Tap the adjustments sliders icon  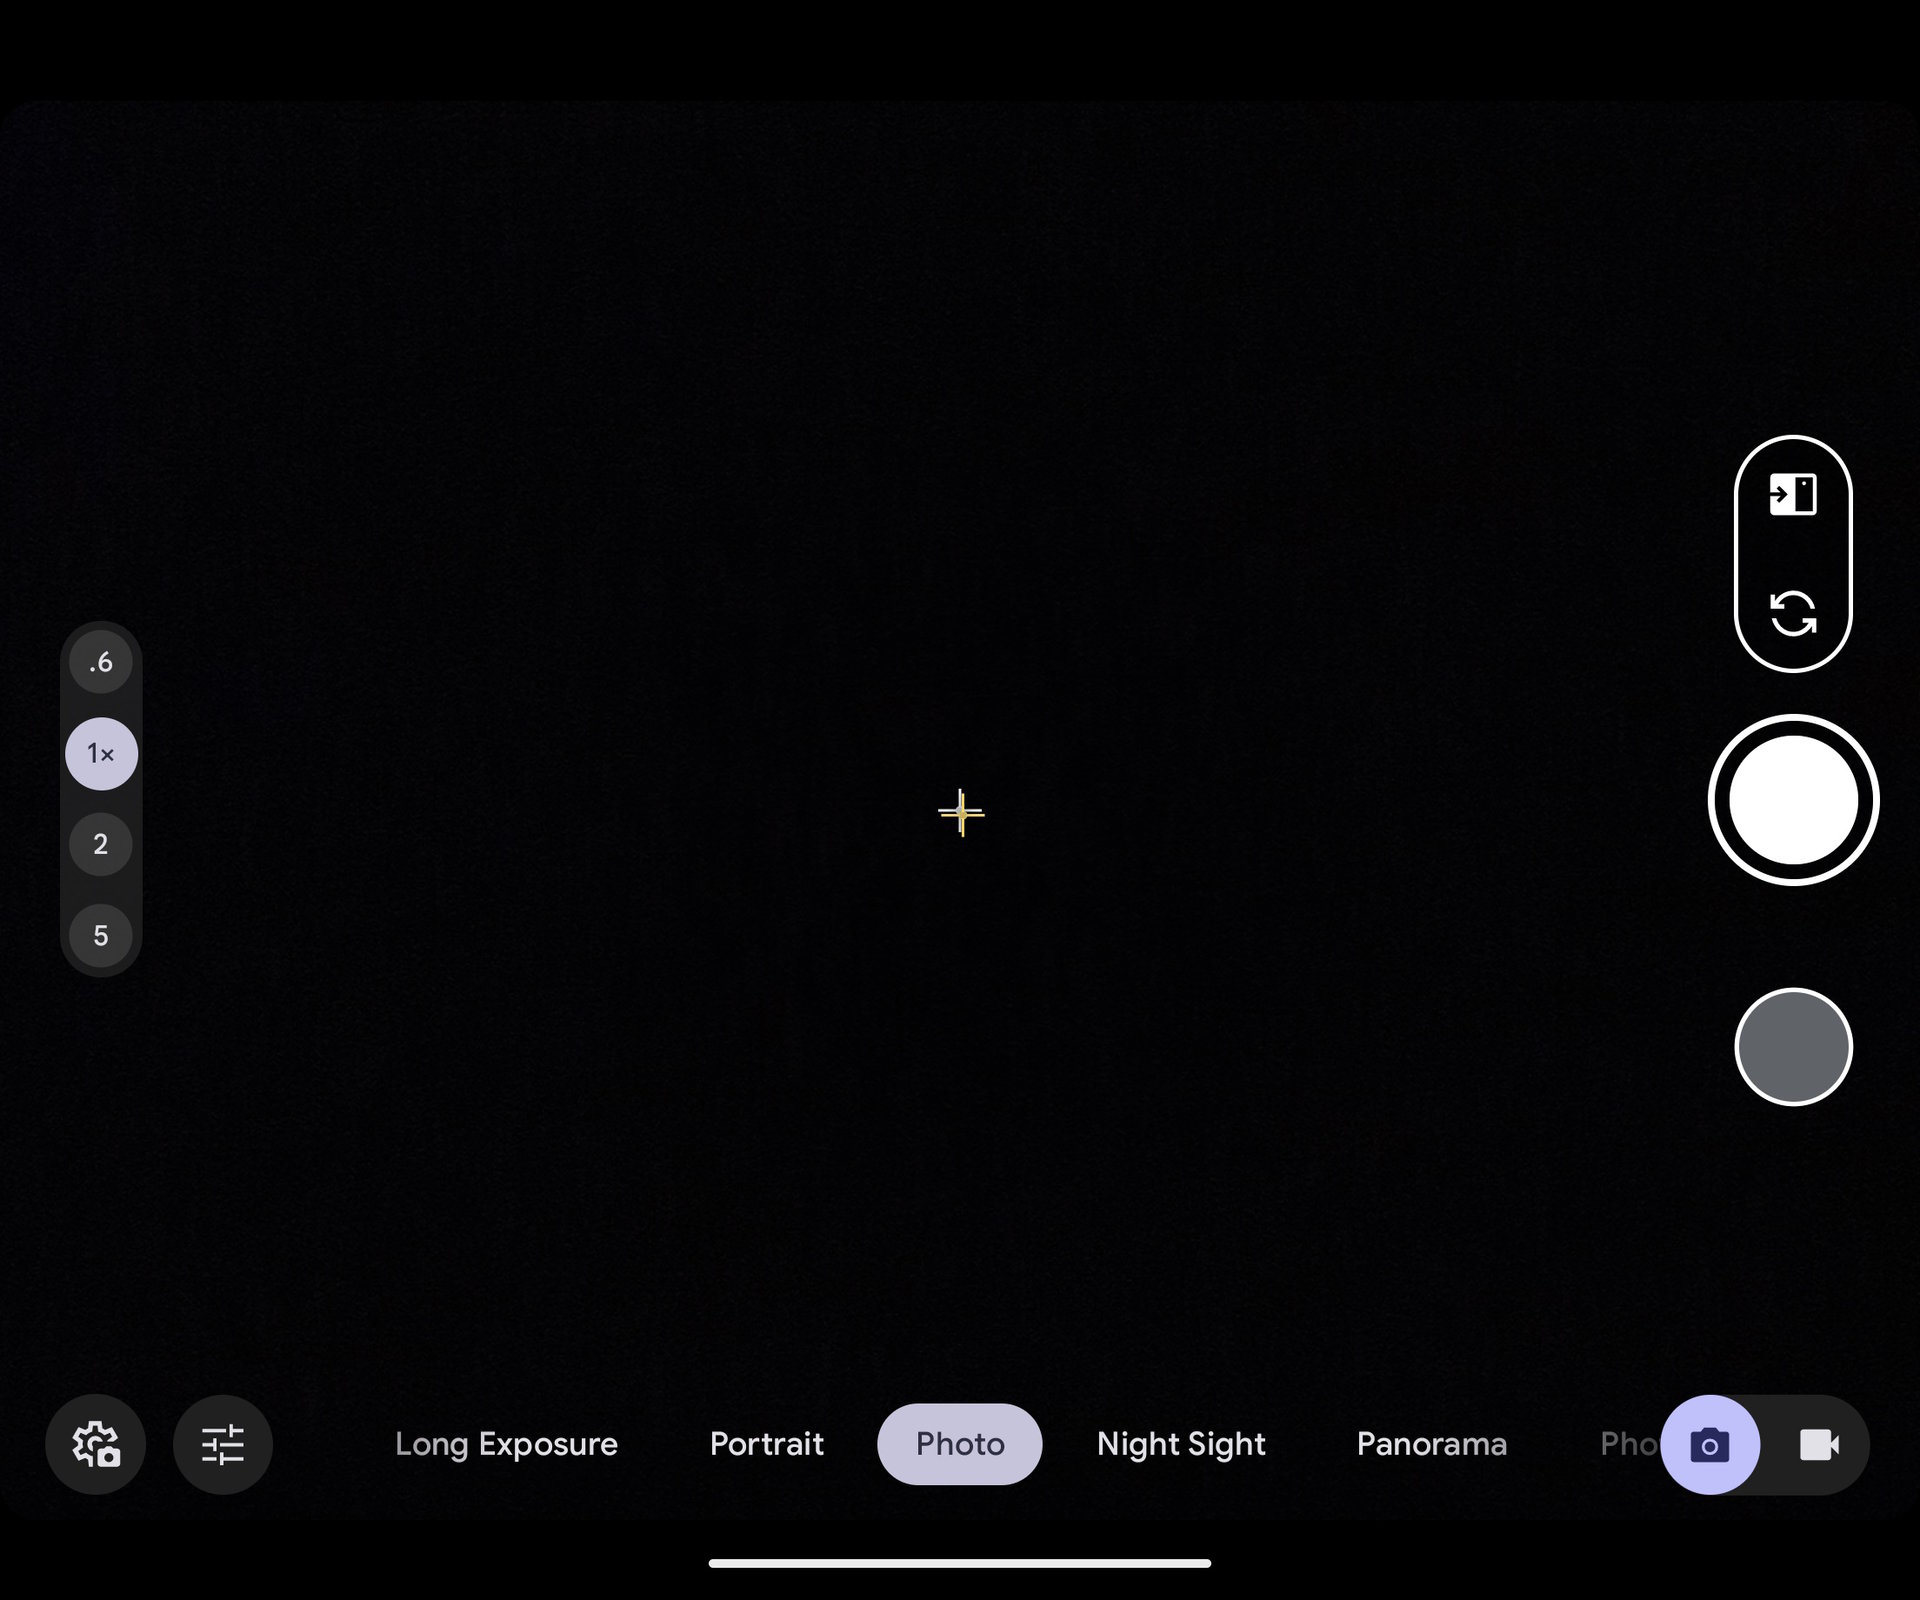[x=223, y=1444]
